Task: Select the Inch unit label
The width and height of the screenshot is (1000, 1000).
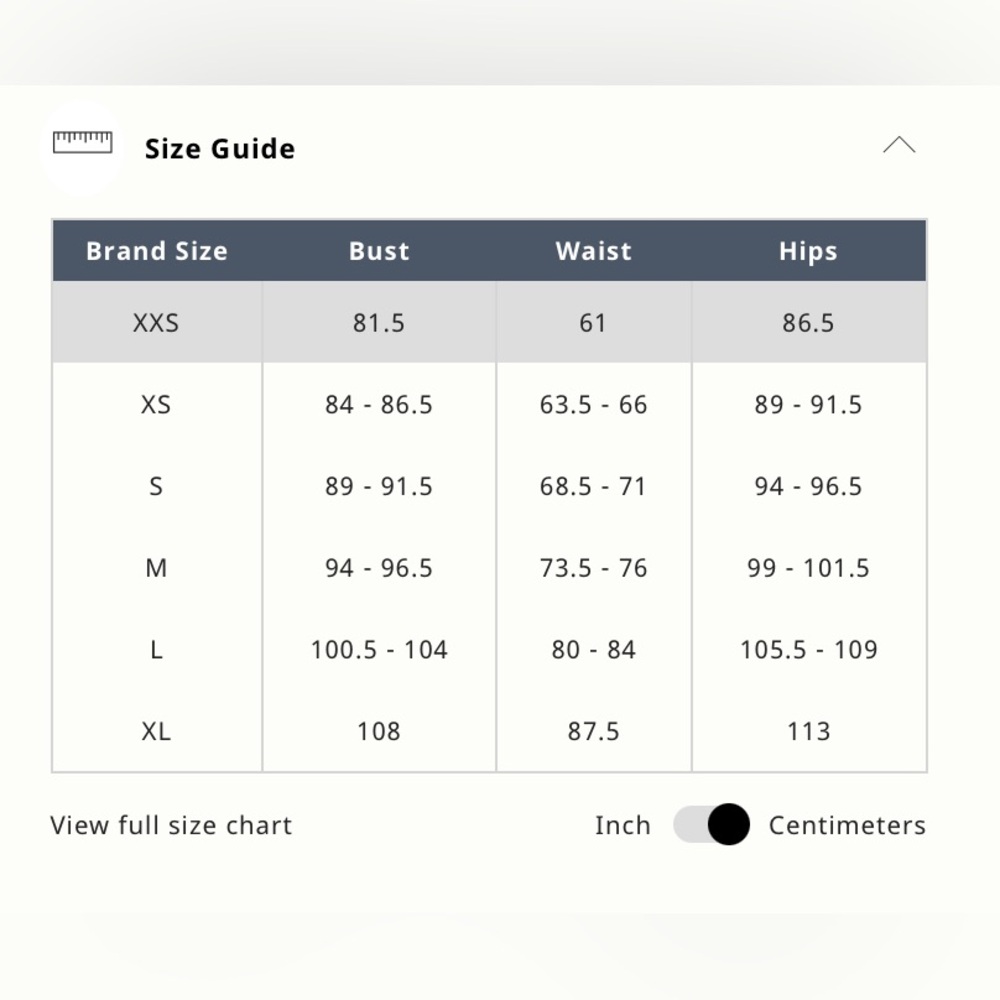Action: pyautogui.click(x=622, y=825)
